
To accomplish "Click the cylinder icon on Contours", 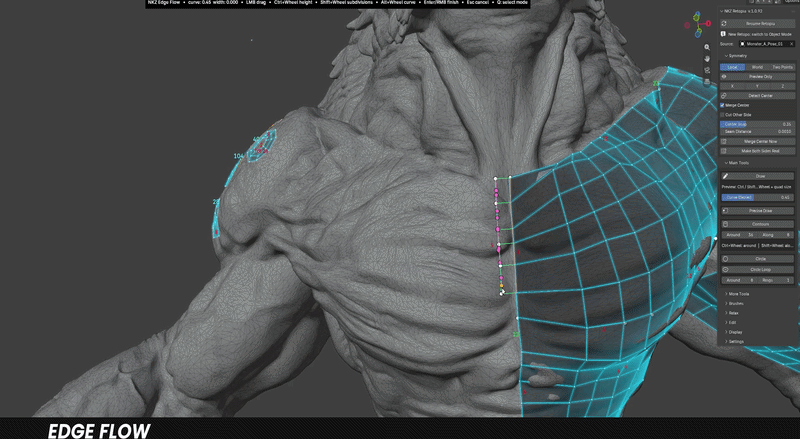I will 725,224.
